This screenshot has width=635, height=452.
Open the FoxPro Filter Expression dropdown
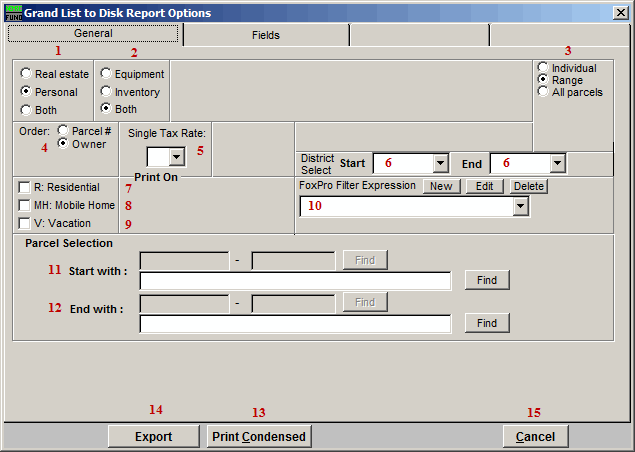[x=519, y=206]
